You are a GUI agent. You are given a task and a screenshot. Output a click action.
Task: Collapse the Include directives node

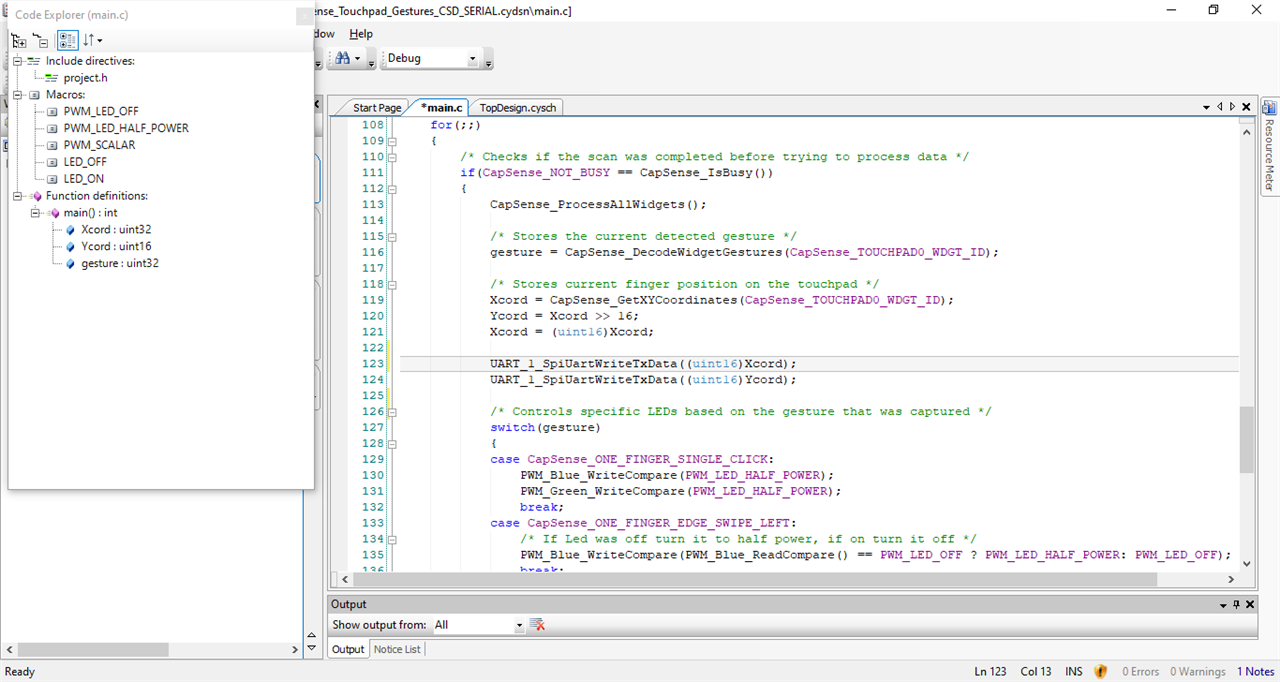(17, 61)
